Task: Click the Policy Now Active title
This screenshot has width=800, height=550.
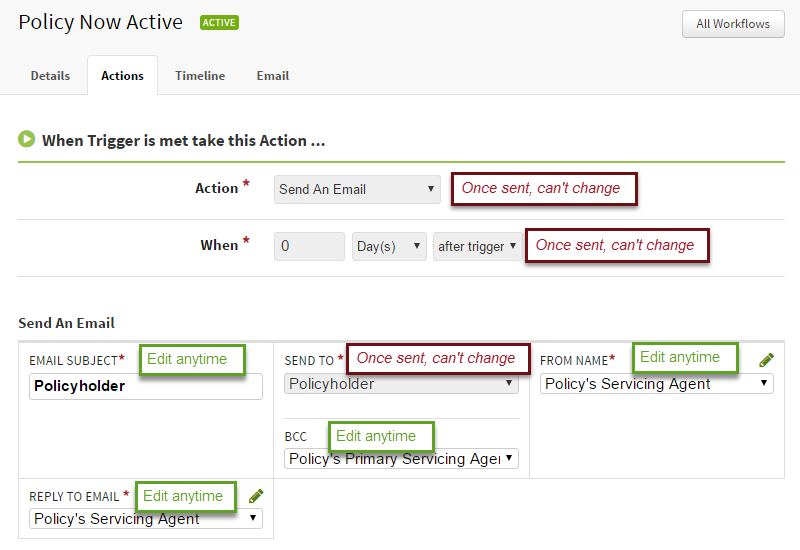Action: click(x=101, y=22)
